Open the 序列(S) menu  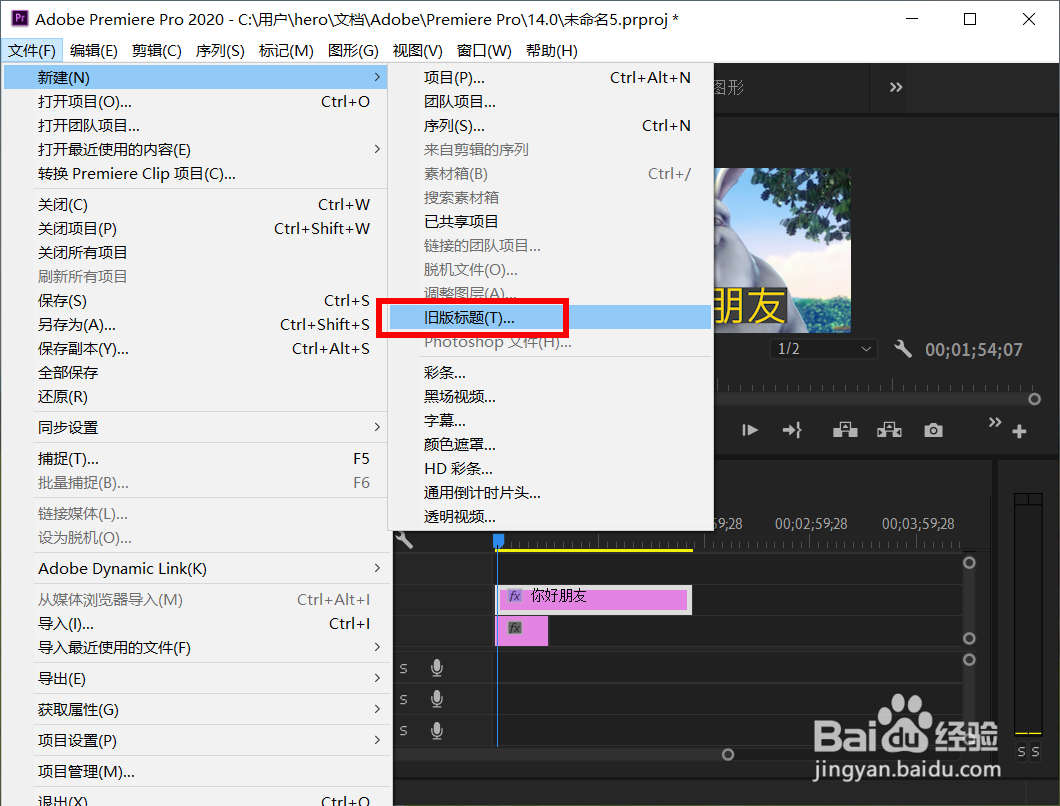(x=220, y=51)
